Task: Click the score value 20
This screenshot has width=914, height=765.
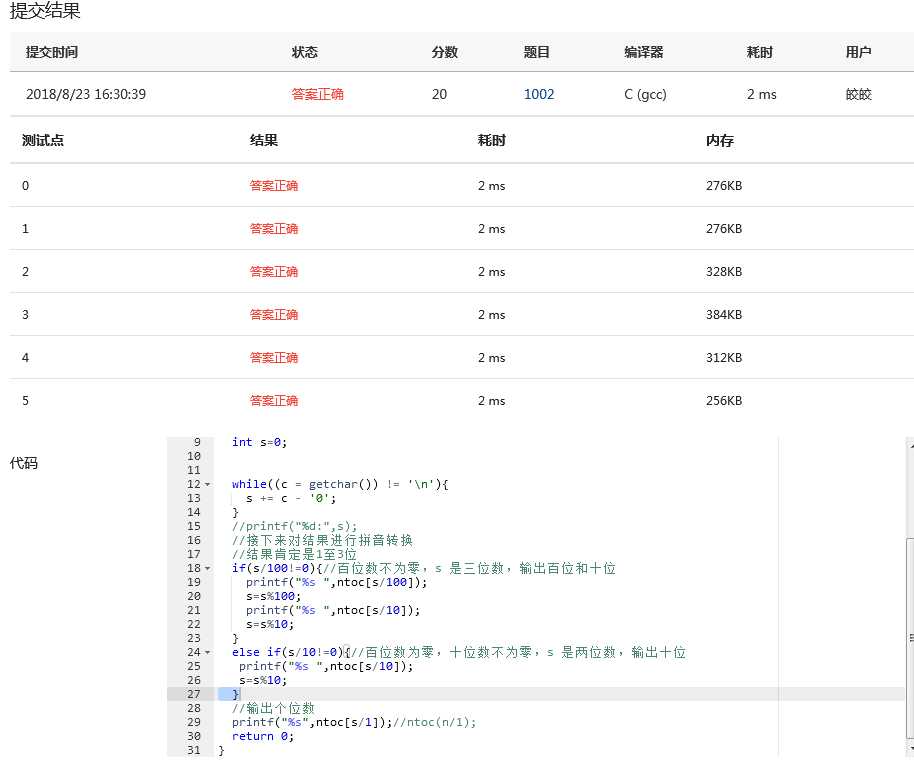Action: point(440,94)
